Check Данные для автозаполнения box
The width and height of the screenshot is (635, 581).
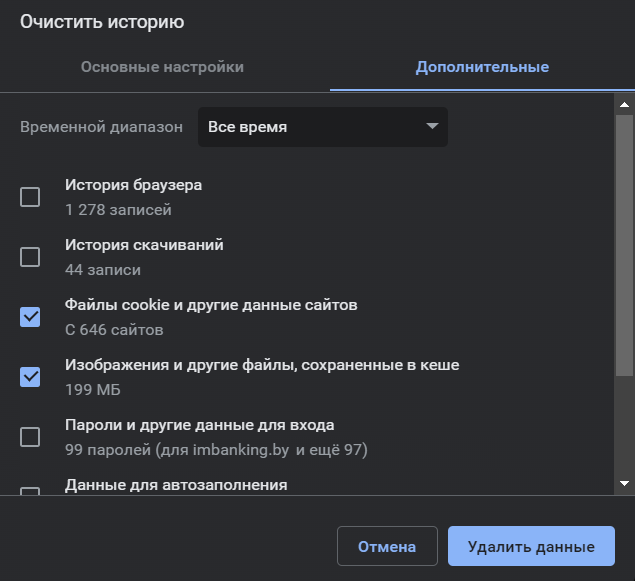click(30, 491)
